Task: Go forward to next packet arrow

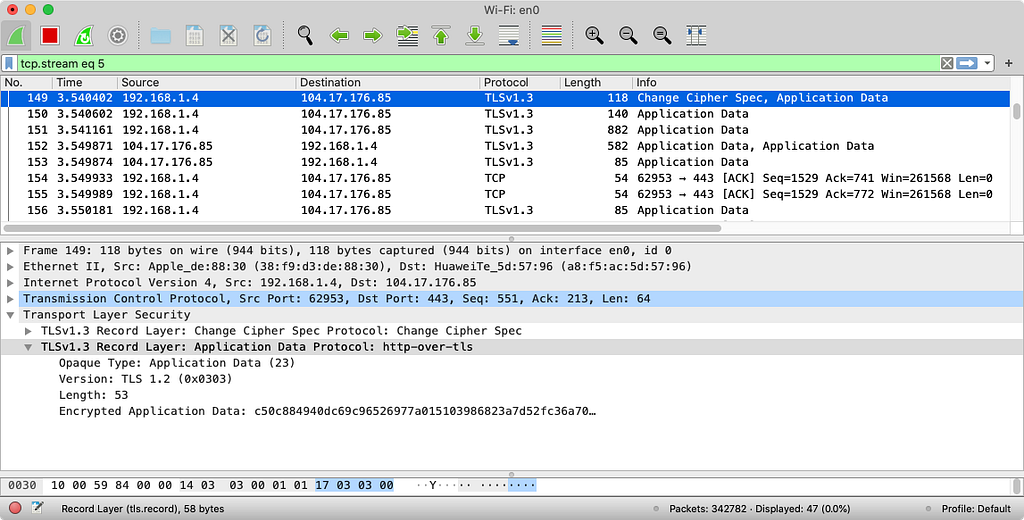Action: [373, 35]
